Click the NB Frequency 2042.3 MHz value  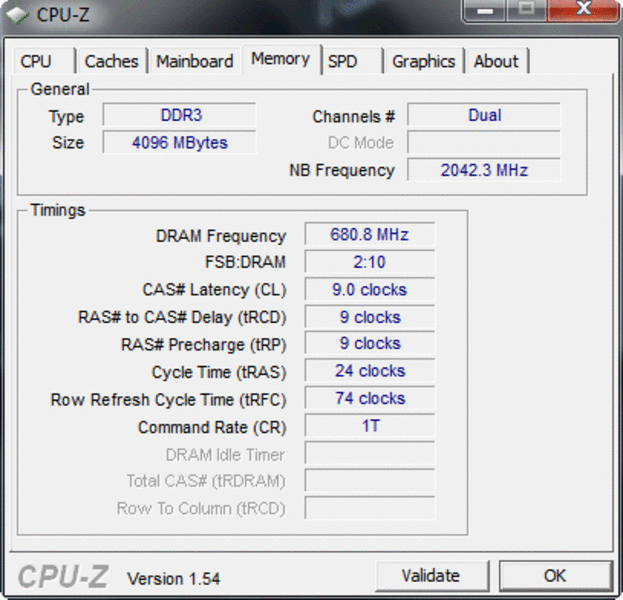[484, 170]
